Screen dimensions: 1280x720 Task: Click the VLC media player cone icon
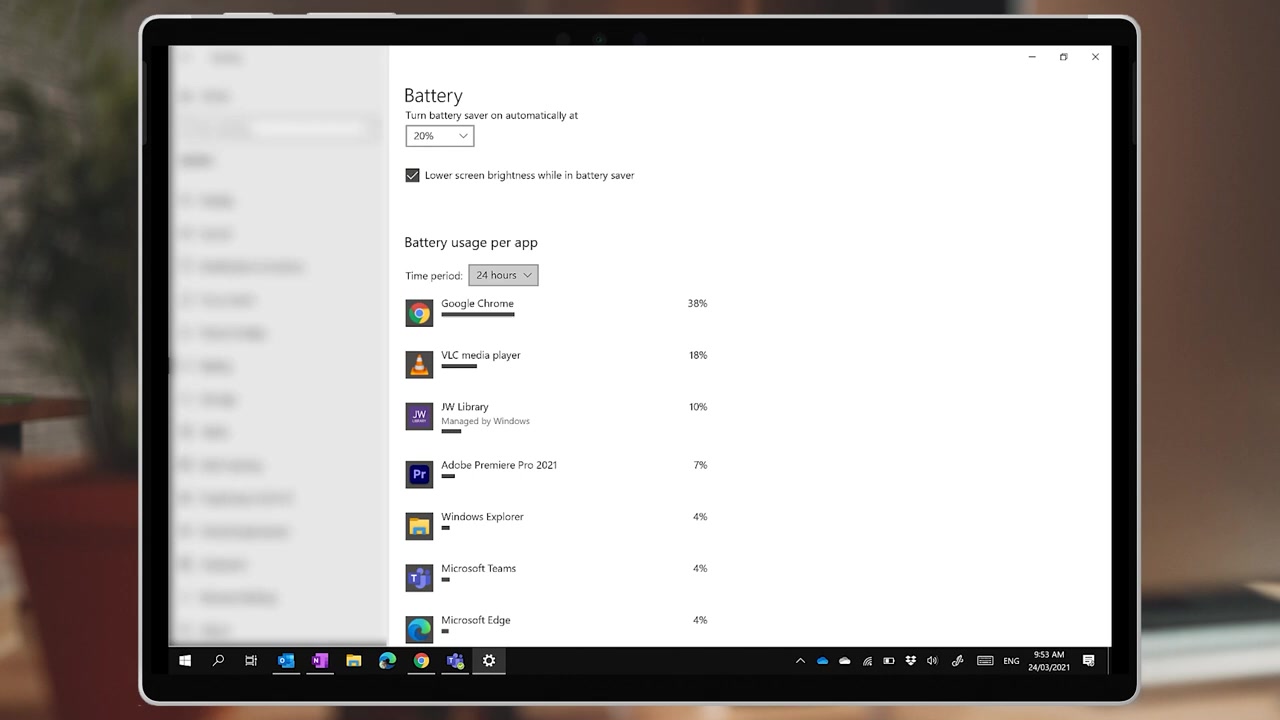[x=419, y=365]
